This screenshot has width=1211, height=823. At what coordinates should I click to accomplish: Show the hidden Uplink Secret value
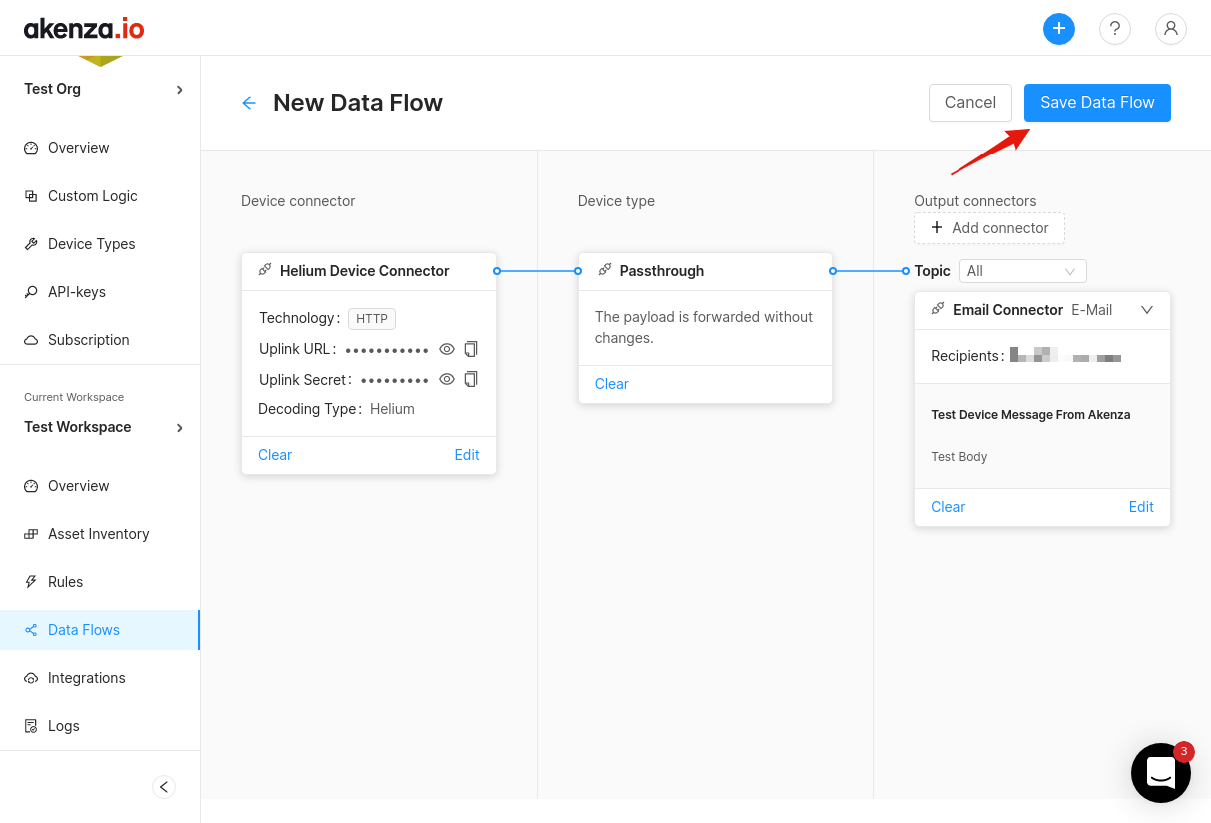(447, 379)
